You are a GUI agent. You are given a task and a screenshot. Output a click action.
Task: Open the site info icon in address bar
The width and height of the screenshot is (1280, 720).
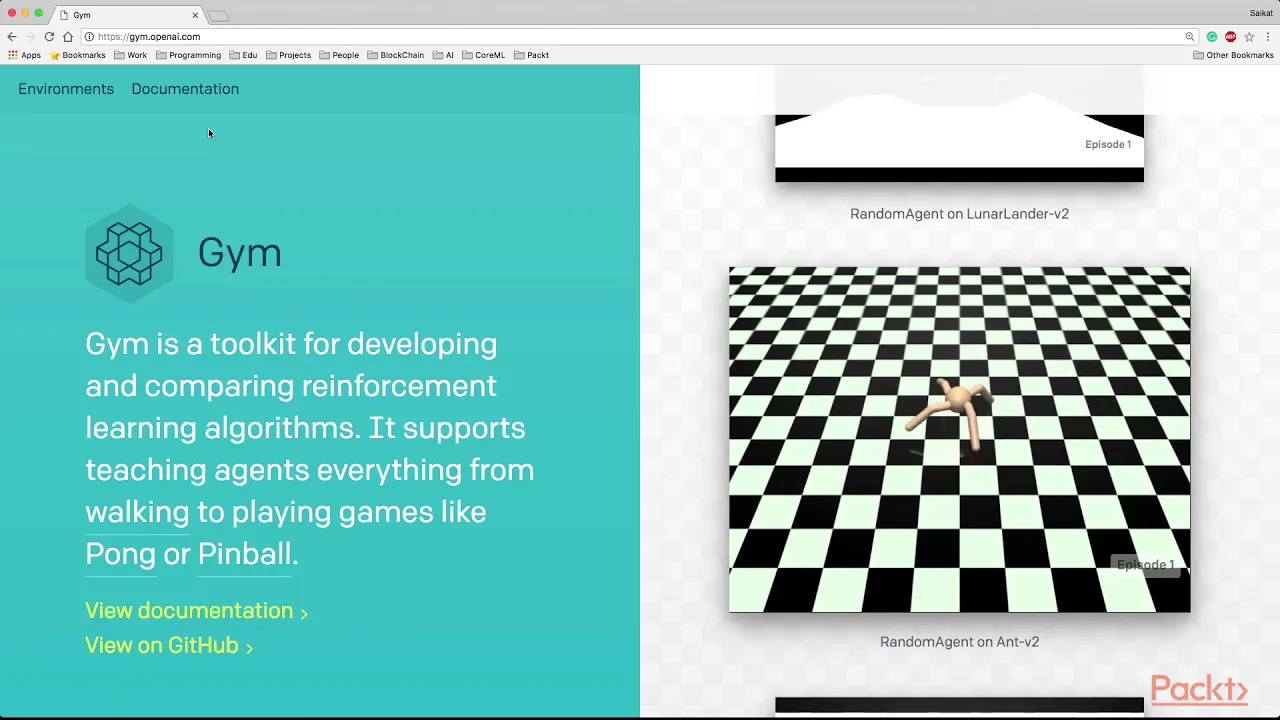(x=89, y=37)
